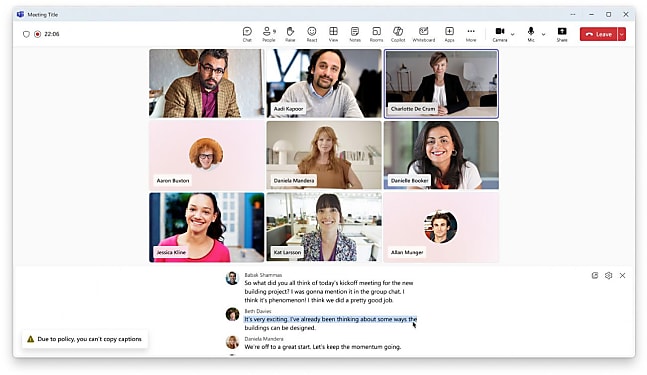The height and width of the screenshot is (375, 647).
Task: Toggle the Camera on or off
Action: click(500, 34)
